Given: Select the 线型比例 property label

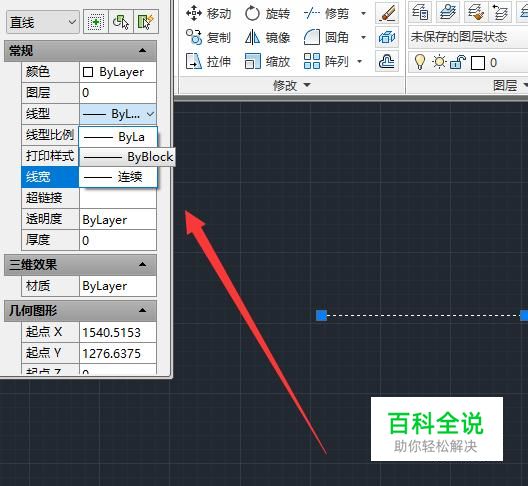Looking at the screenshot, I should tap(50, 135).
